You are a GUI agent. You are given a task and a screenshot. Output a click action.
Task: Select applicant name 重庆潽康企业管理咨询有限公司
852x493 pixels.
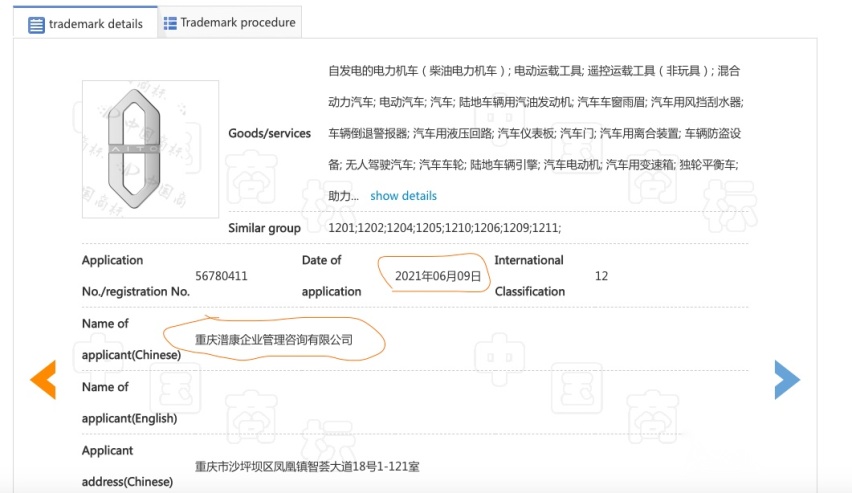click(274, 340)
